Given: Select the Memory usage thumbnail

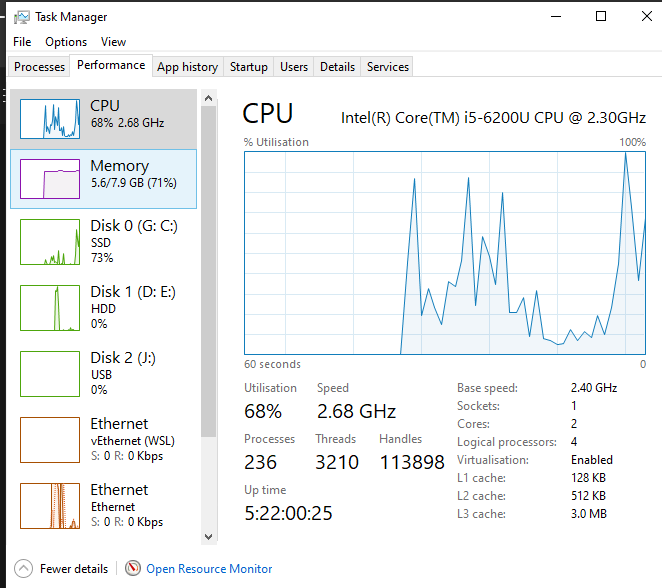Looking at the screenshot, I should point(50,179).
